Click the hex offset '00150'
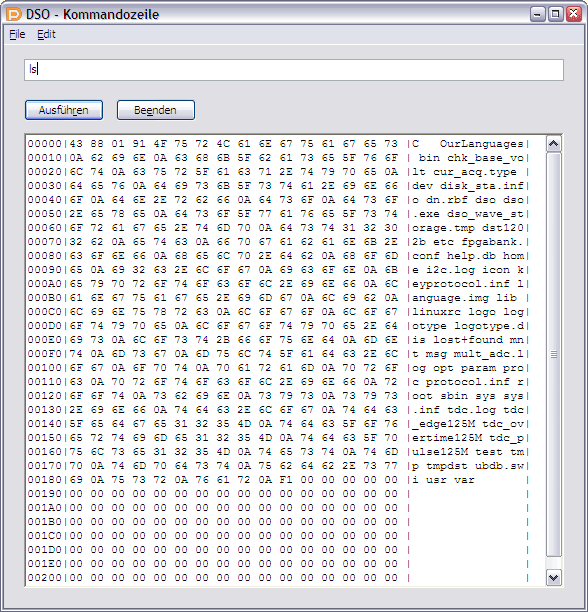Screen dimensions: 588x612 coord(44,438)
